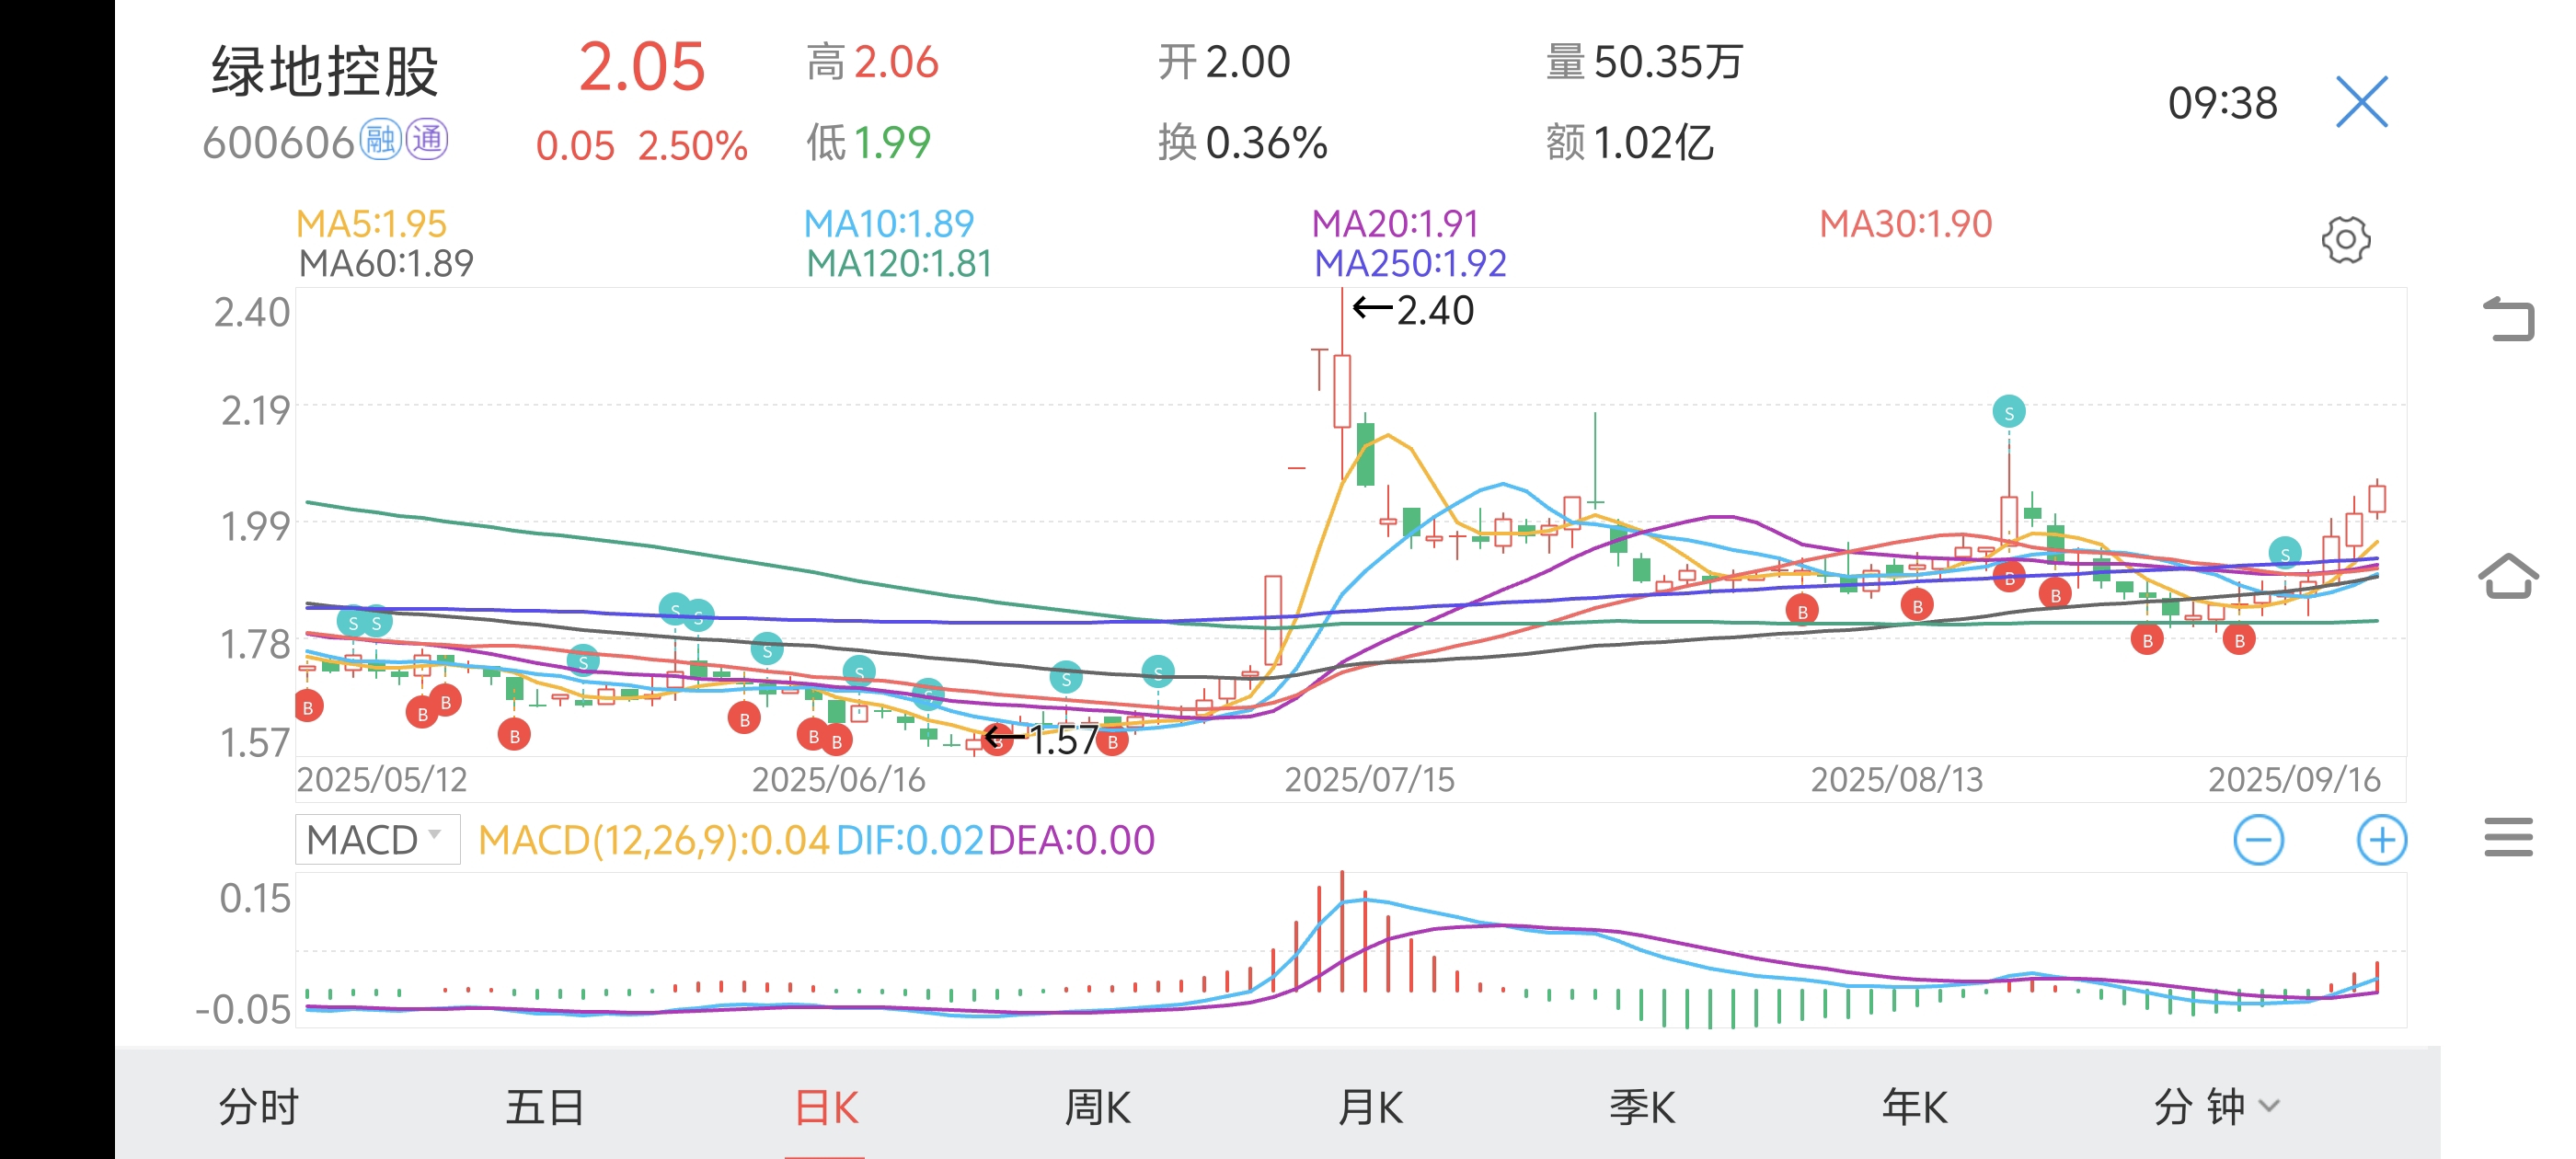Select the 日K daily candlestick tab
This screenshot has height=1159, width=2576.
(826, 1107)
